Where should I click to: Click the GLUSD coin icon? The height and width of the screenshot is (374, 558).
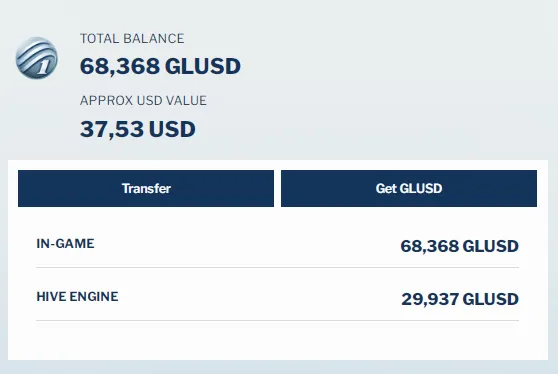coord(37,58)
